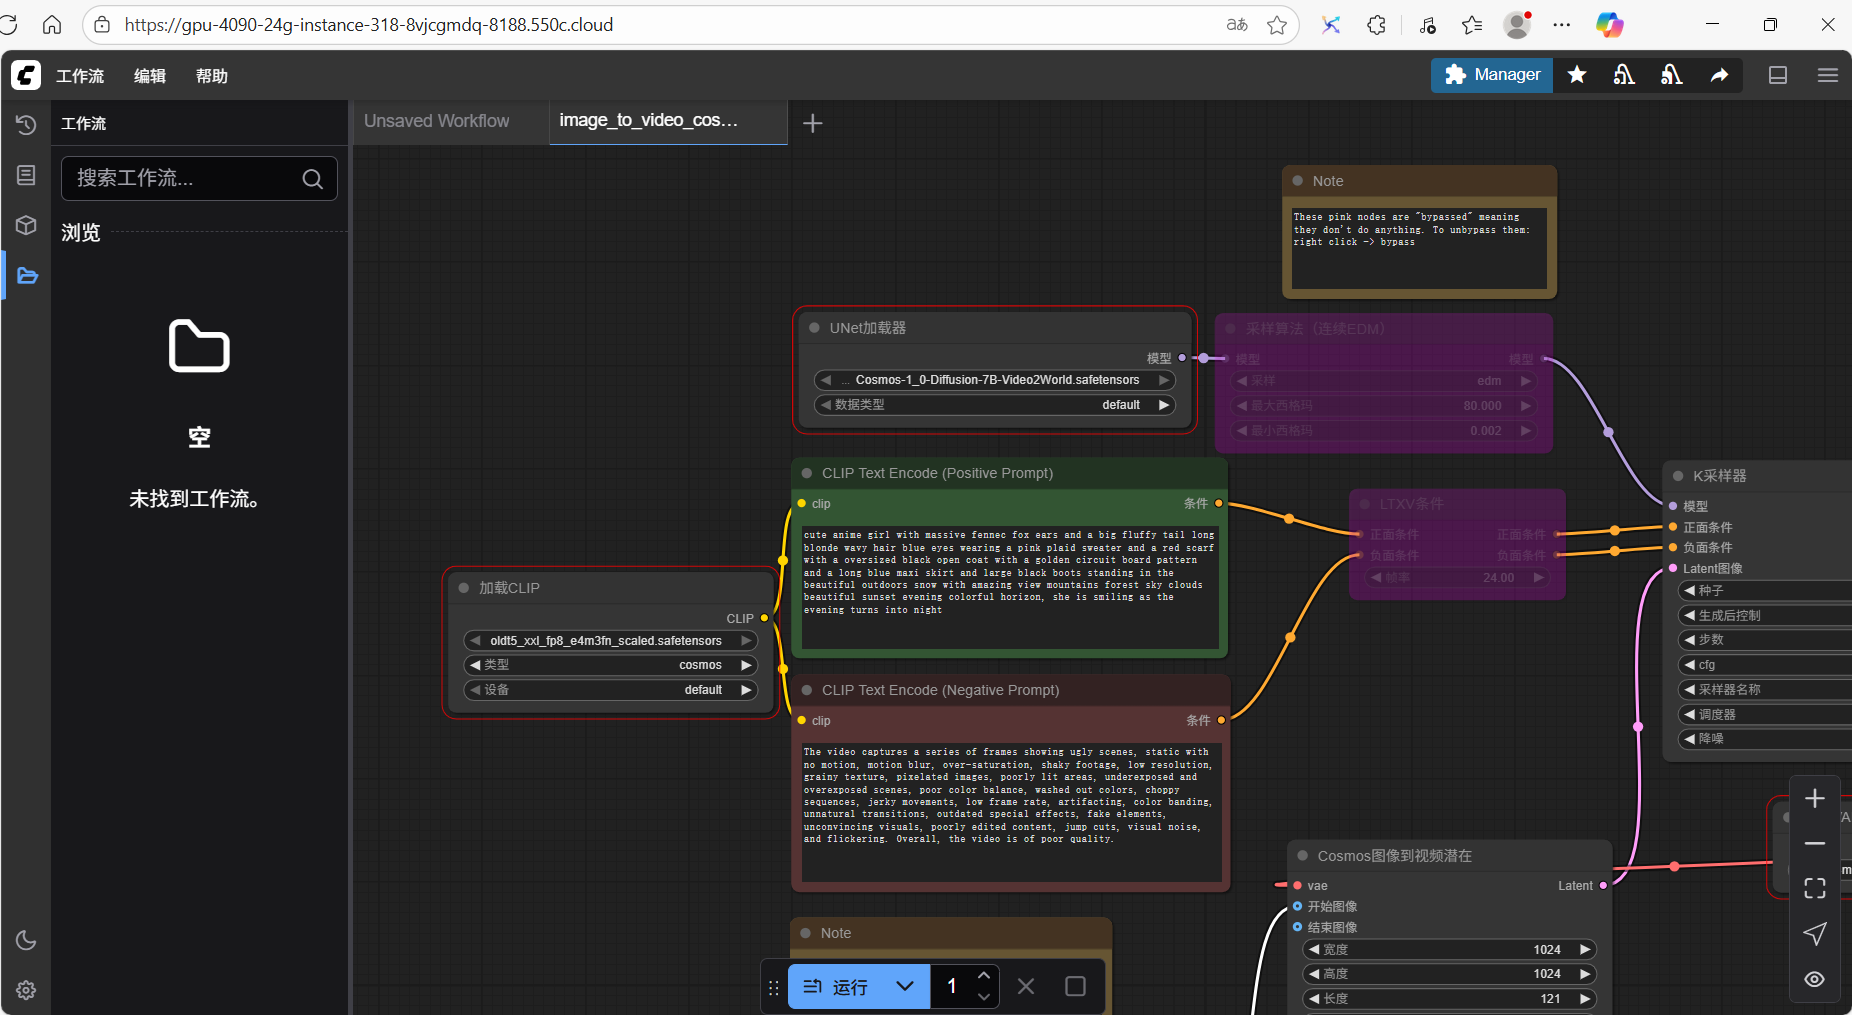Open the model library cube icon
Image resolution: width=1852 pixels, height=1015 pixels.
point(26,225)
